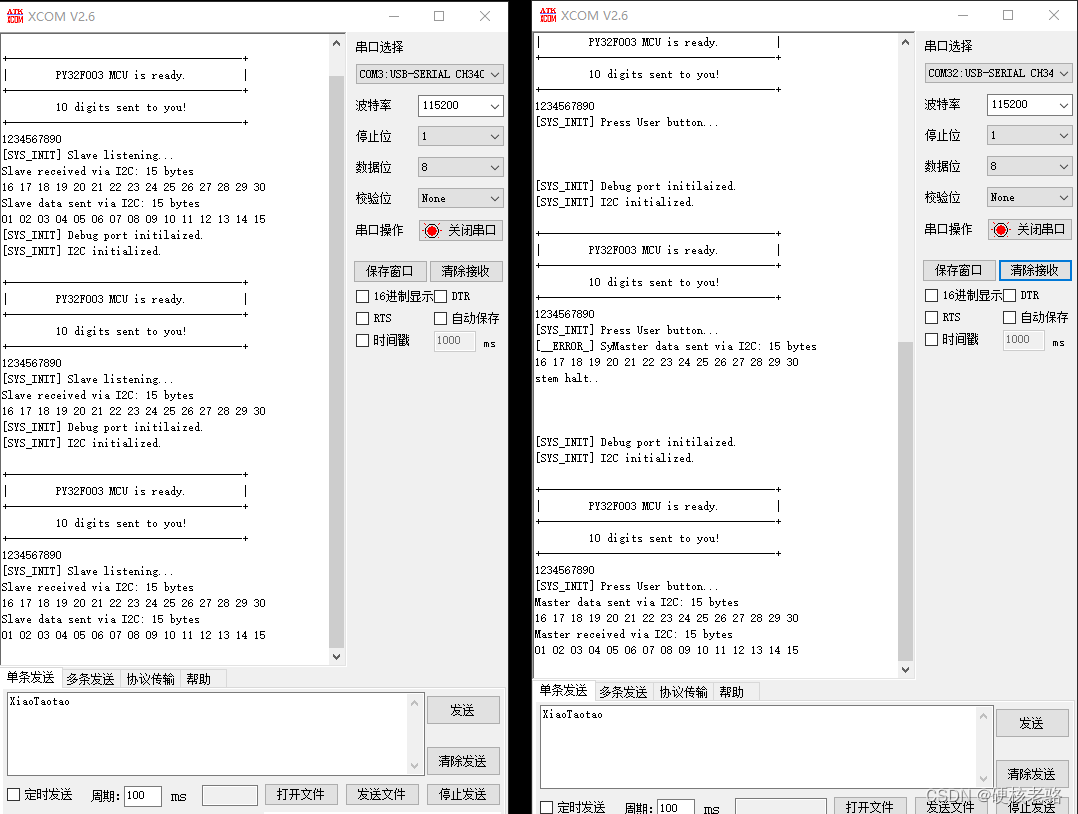Enable 自动保存 checkbox in right window
Screen dimensions: 1078x814
(x=1009, y=318)
